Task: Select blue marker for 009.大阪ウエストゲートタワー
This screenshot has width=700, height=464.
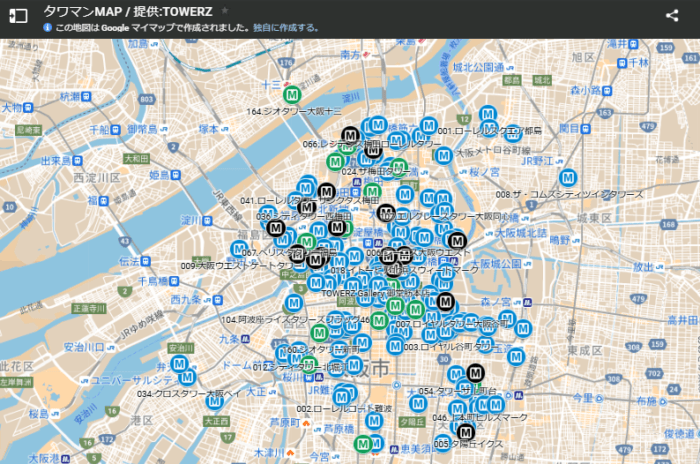Action: 239,249
